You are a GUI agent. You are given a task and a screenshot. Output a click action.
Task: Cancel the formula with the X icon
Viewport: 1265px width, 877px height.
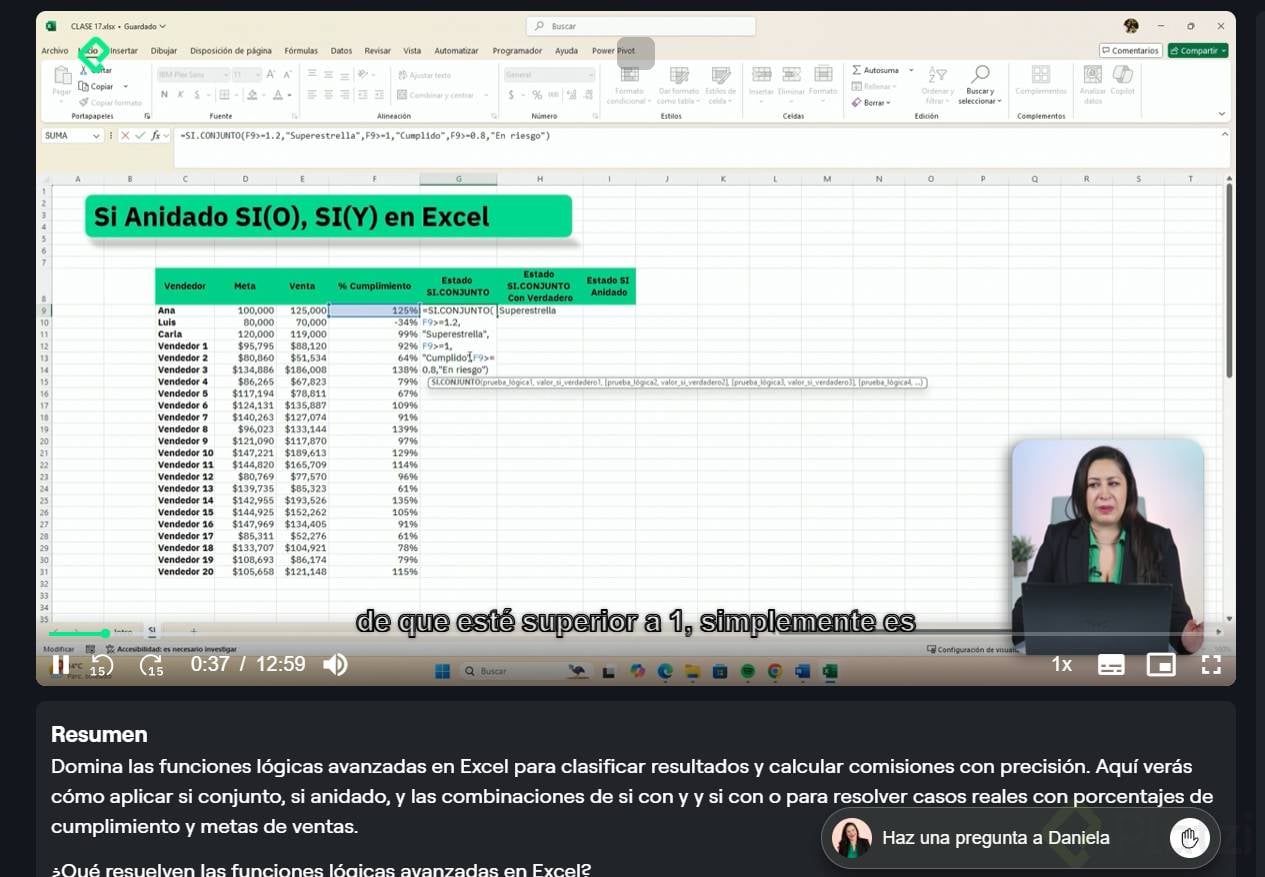pos(126,136)
